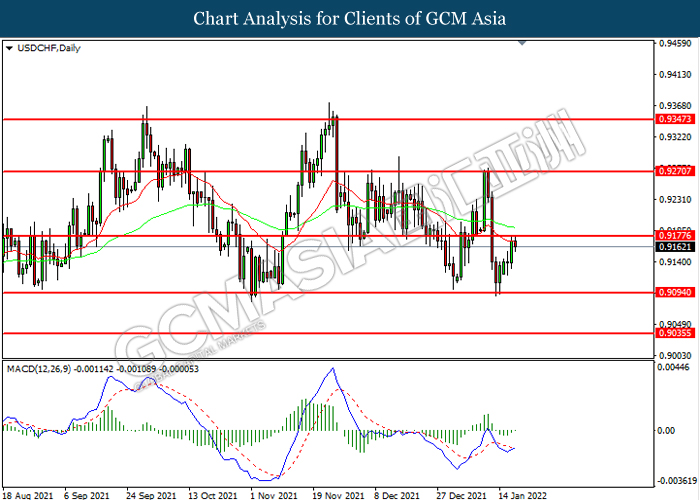Click the -0.003619 MACD scale value
700x500 pixels.
tap(676, 481)
